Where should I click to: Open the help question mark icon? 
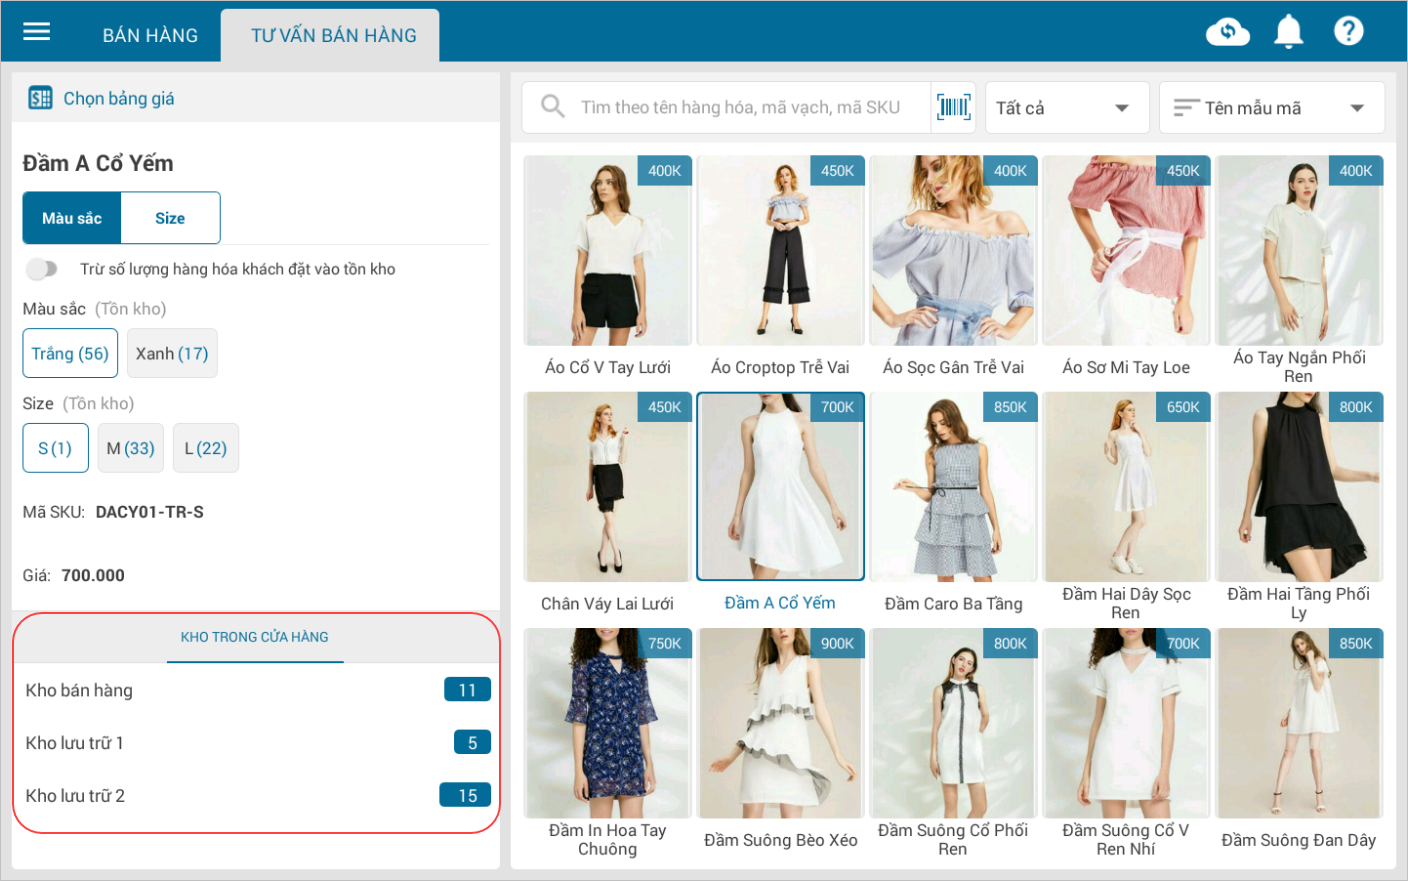click(x=1348, y=32)
